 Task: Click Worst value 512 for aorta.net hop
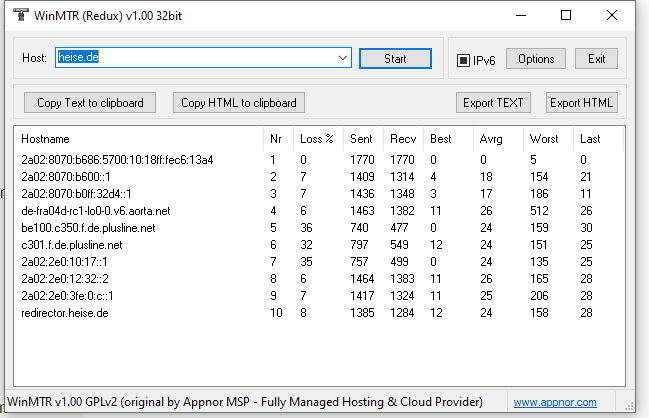539,211
